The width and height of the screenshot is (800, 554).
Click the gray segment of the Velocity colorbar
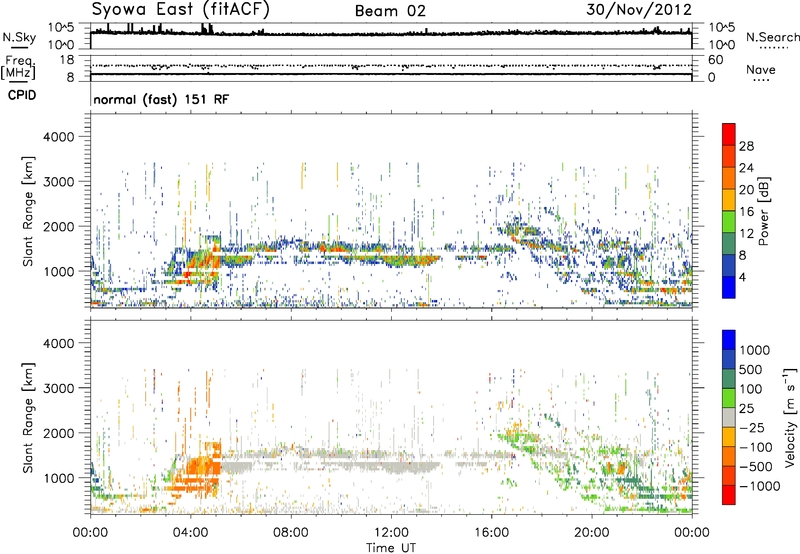click(x=729, y=418)
